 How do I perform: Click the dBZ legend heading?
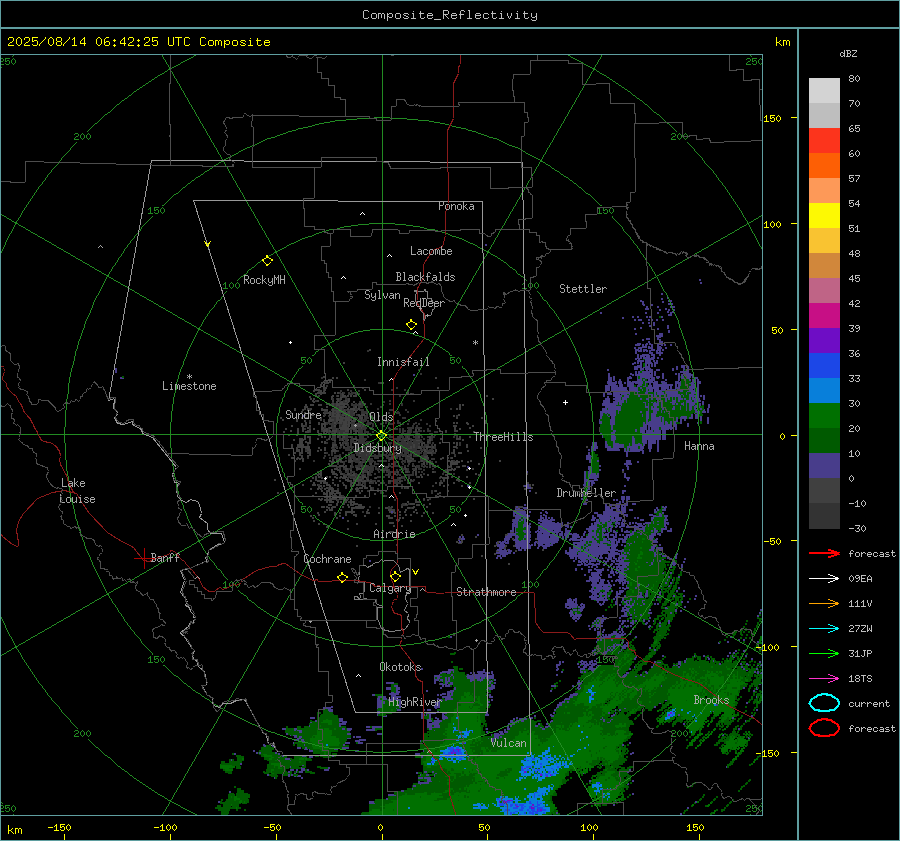point(848,54)
